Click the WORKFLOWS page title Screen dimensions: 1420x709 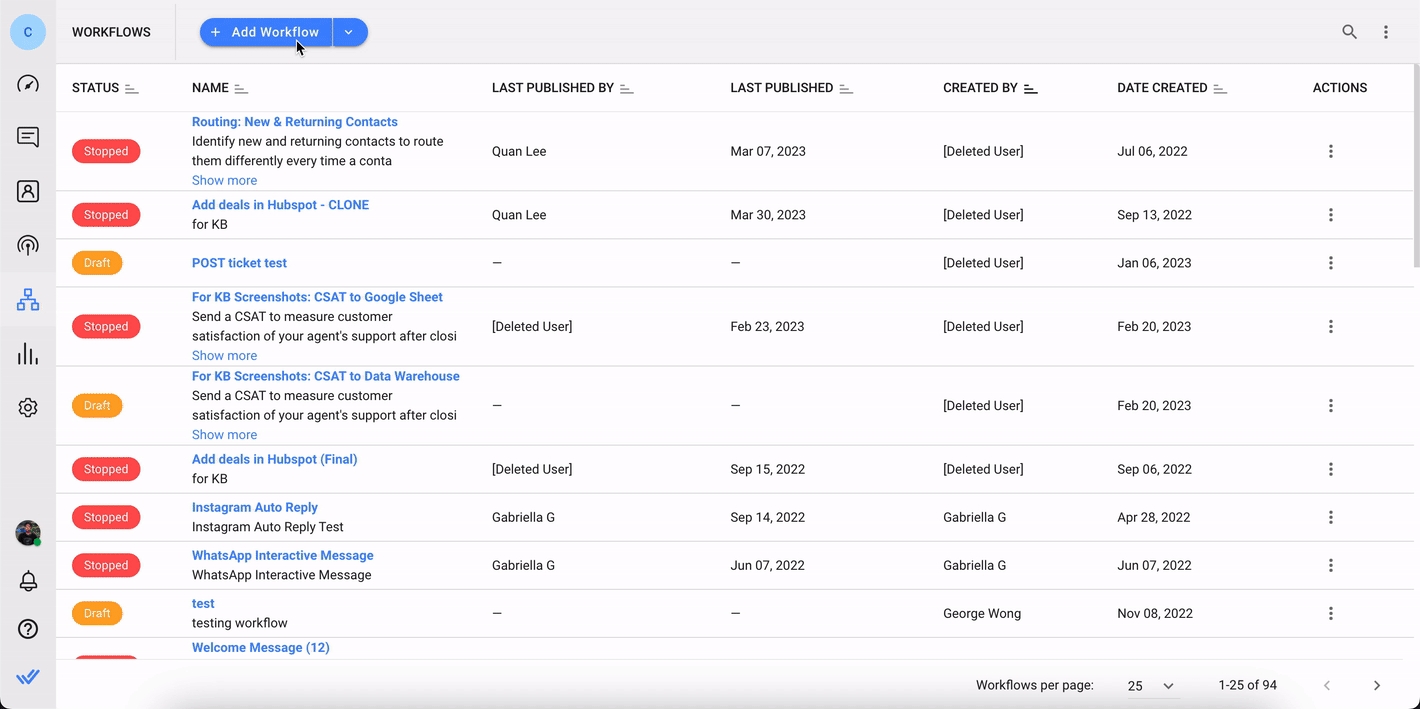(111, 32)
